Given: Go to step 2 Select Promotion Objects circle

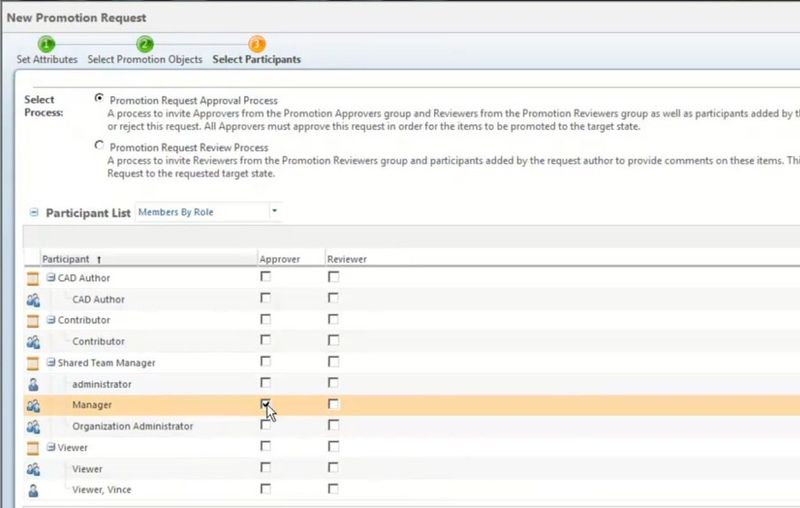Looking at the screenshot, I should (145, 44).
